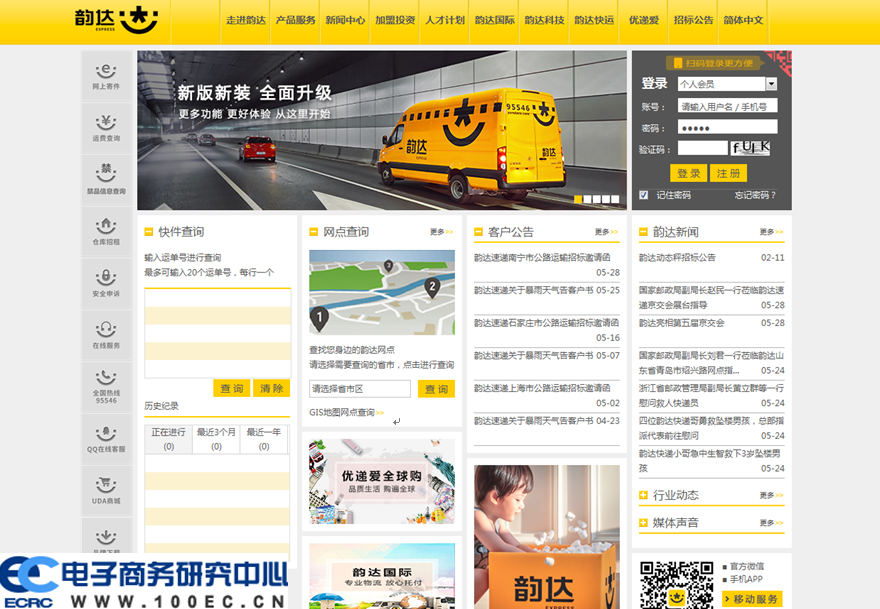Select 韵达国际 in the top navigation
Screen dimensions: 880x609
[x=494, y=20]
